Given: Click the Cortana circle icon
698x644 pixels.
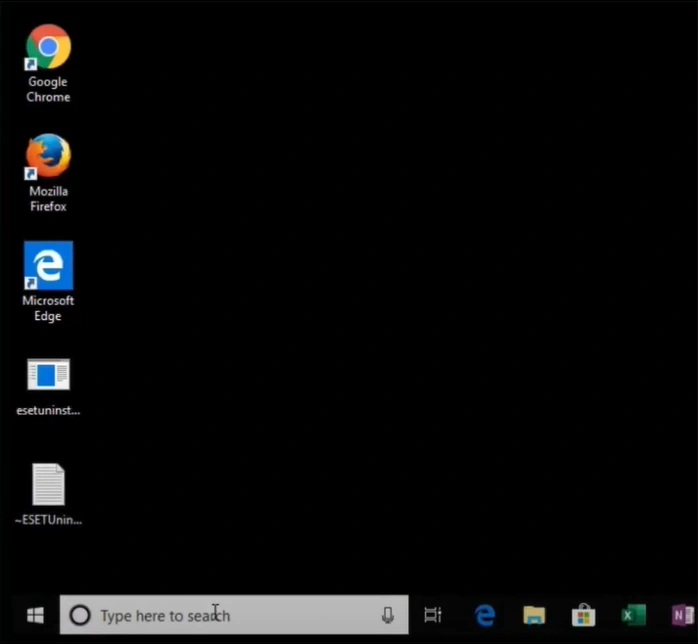Looking at the screenshot, I should point(80,616).
